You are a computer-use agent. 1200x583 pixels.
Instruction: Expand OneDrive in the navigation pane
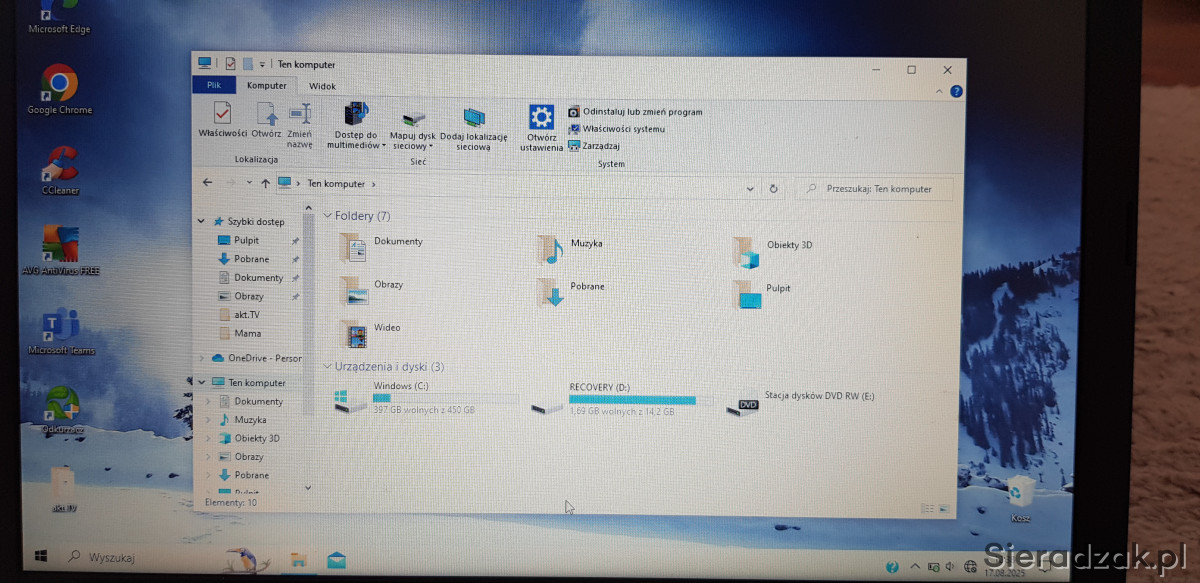202,358
